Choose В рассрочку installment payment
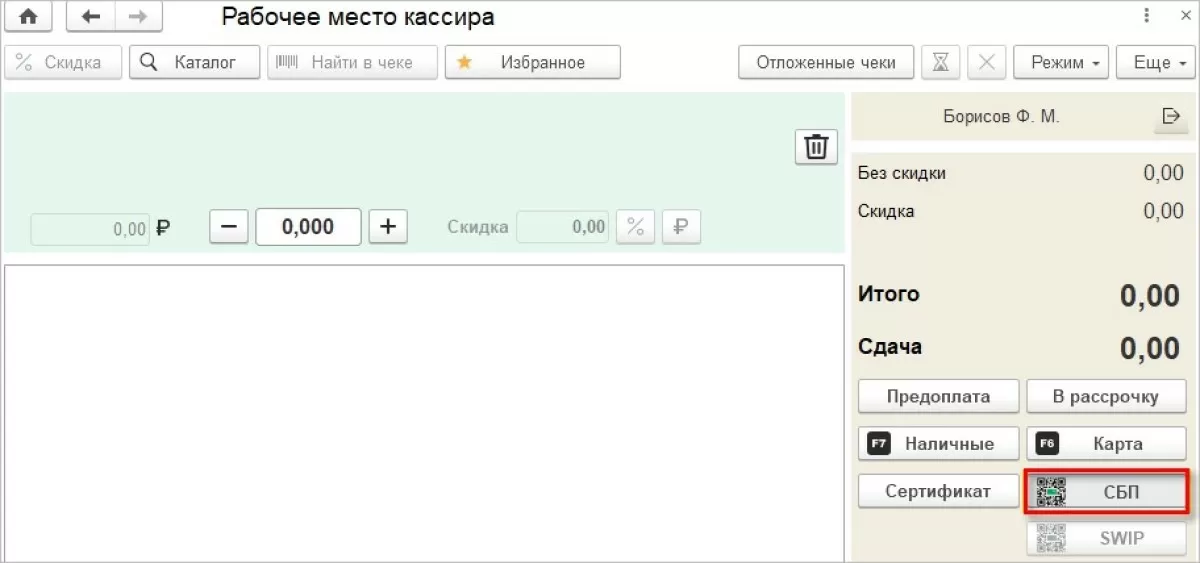1200x563 pixels. point(1106,396)
